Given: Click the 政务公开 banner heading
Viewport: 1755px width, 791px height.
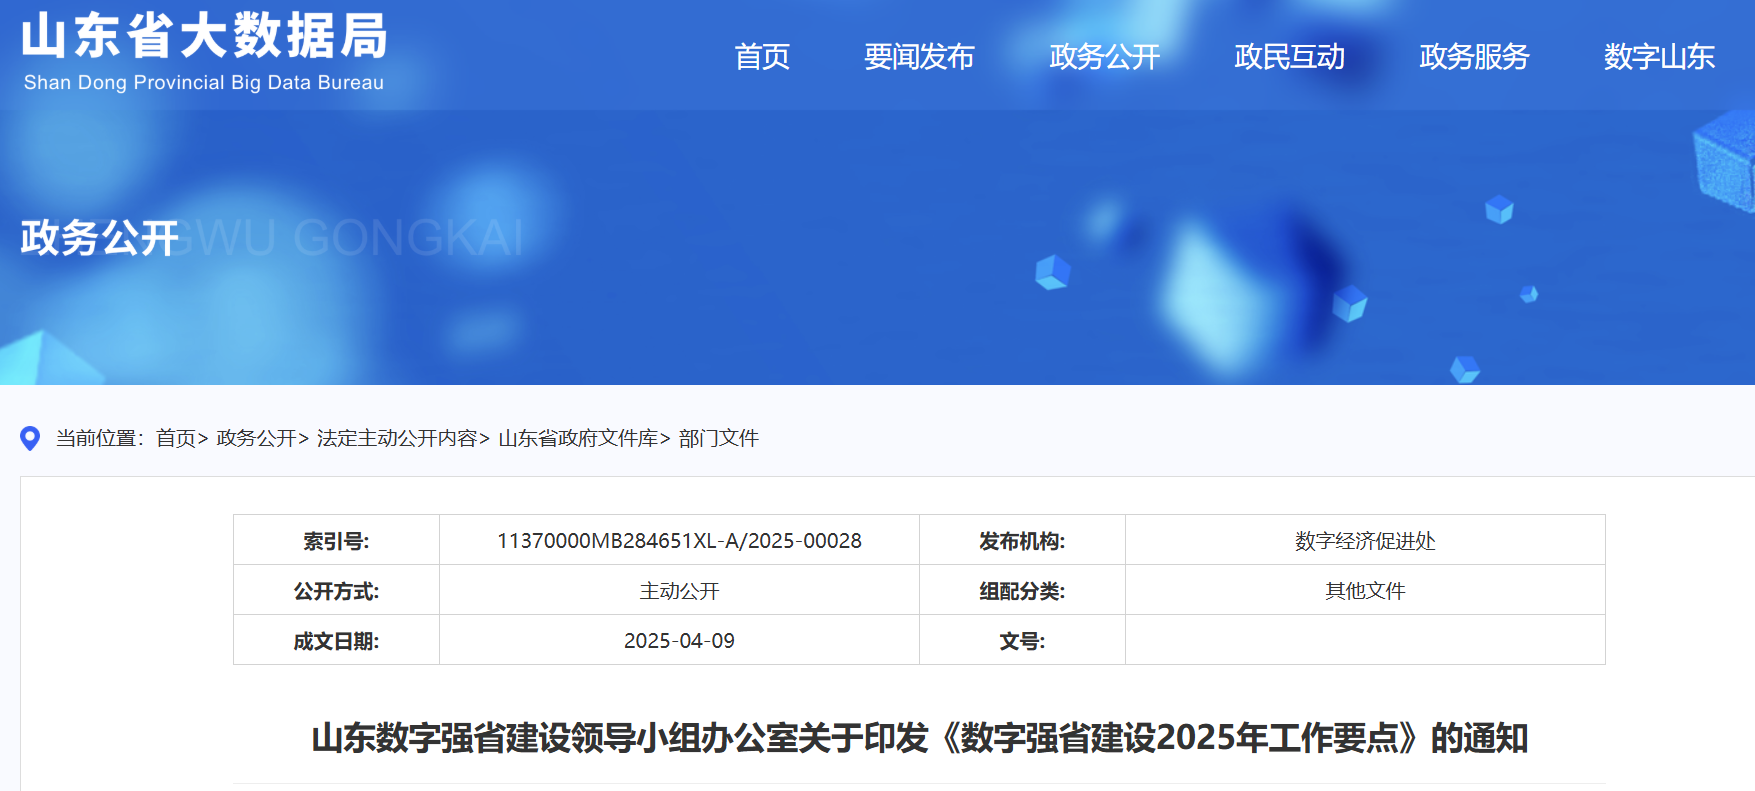Looking at the screenshot, I should pyautogui.click(x=100, y=238).
